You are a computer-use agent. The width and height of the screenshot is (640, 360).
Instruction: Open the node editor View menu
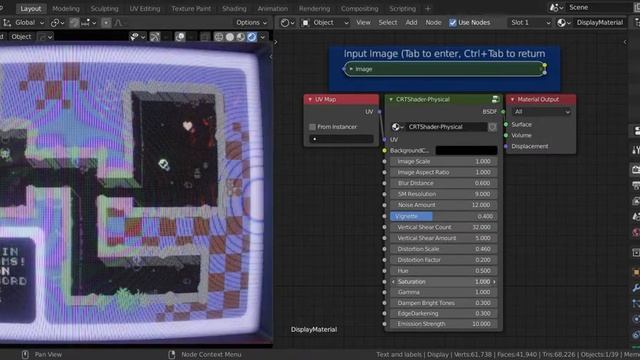pyautogui.click(x=363, y=22)
